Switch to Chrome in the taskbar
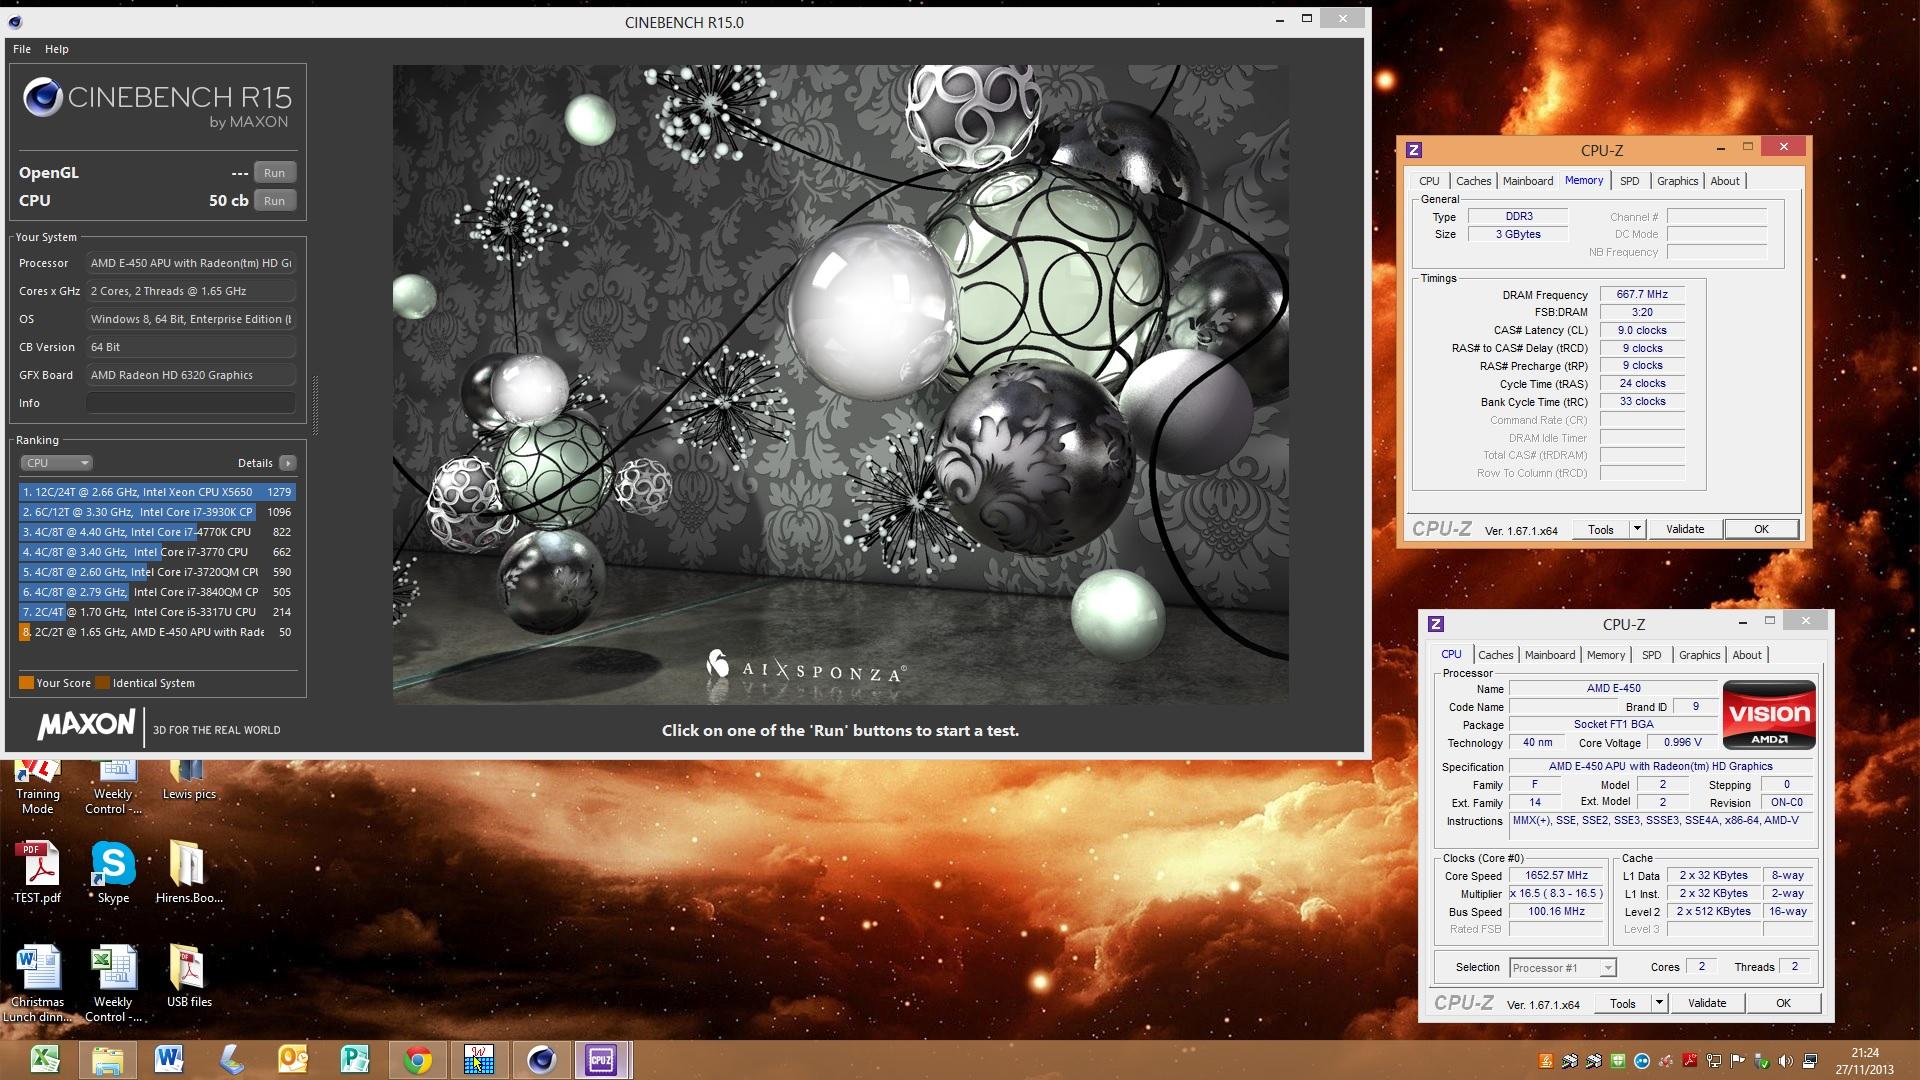The image size is (1920, 1080). pyautogui.click(x=417, y=1059)
